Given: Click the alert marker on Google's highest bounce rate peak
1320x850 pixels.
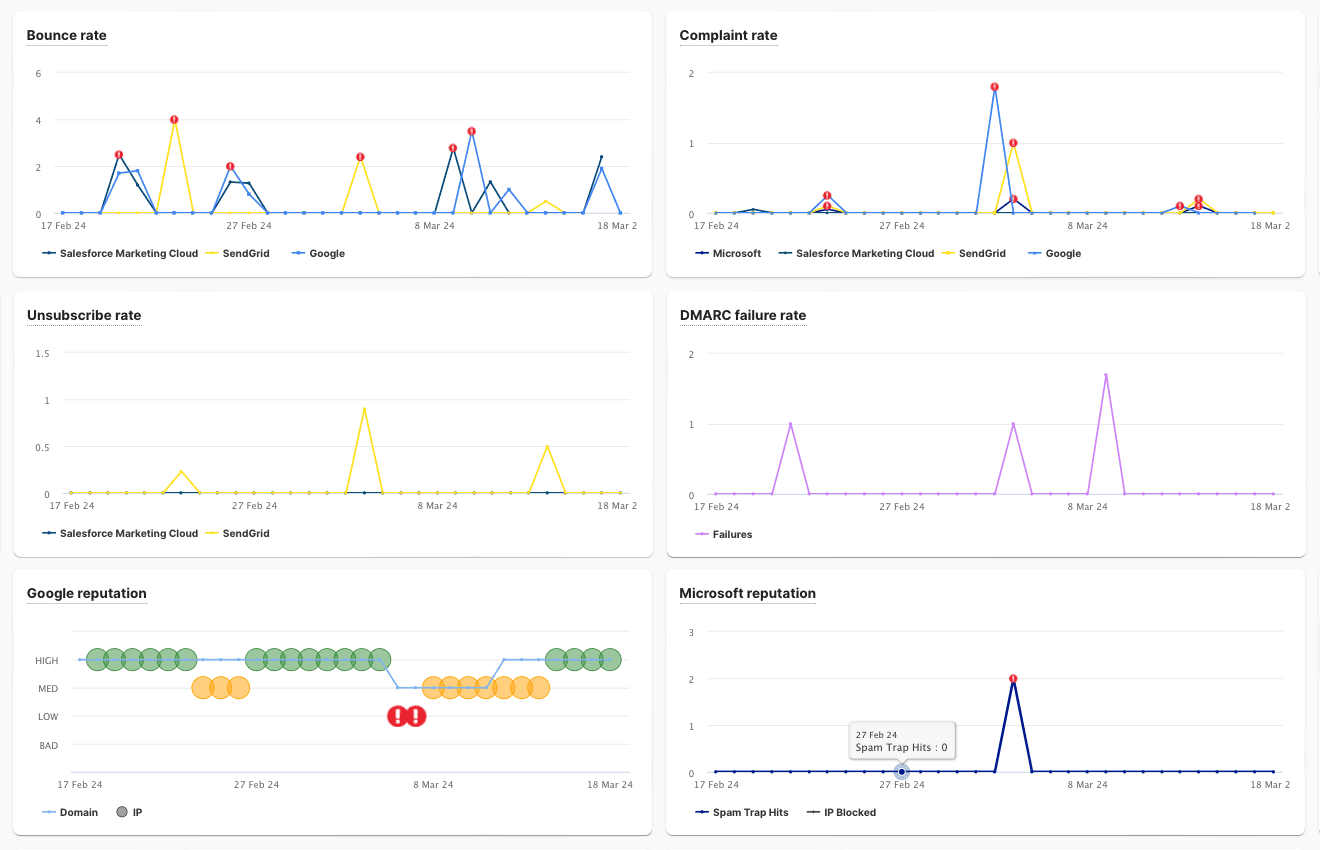Looking at the screenshot, I should tap(471, 132).
